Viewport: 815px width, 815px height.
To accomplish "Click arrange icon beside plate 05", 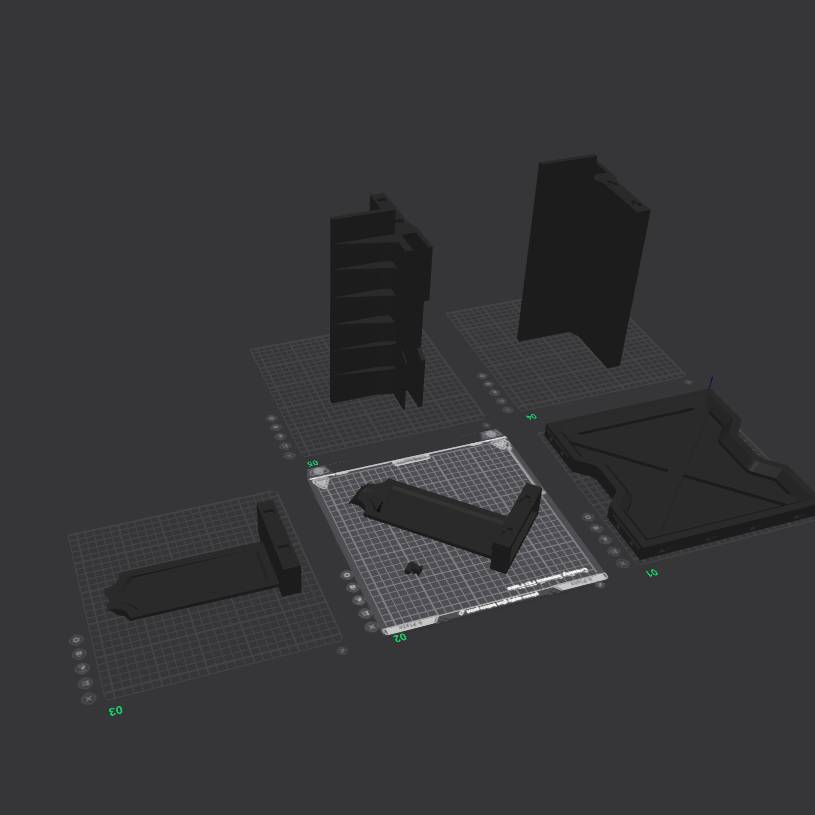I will click(280, 437).
